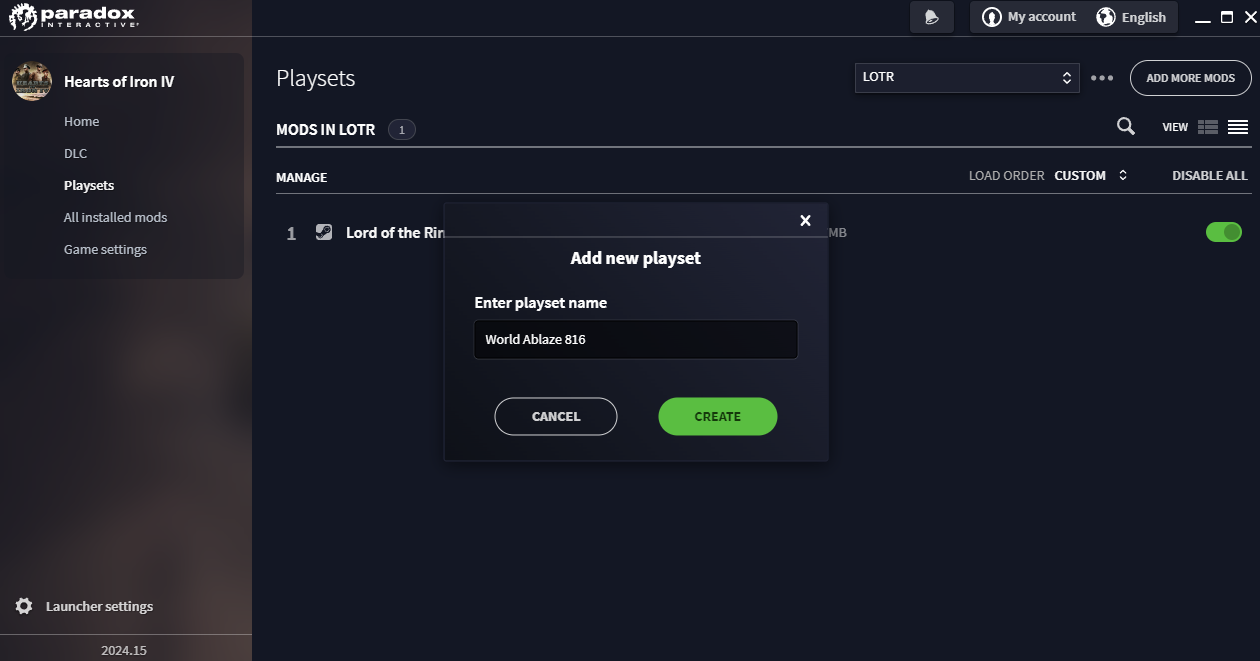Open All installed mods page
The height and width of the screenshot is (661, 1260).
coord(115,217)
